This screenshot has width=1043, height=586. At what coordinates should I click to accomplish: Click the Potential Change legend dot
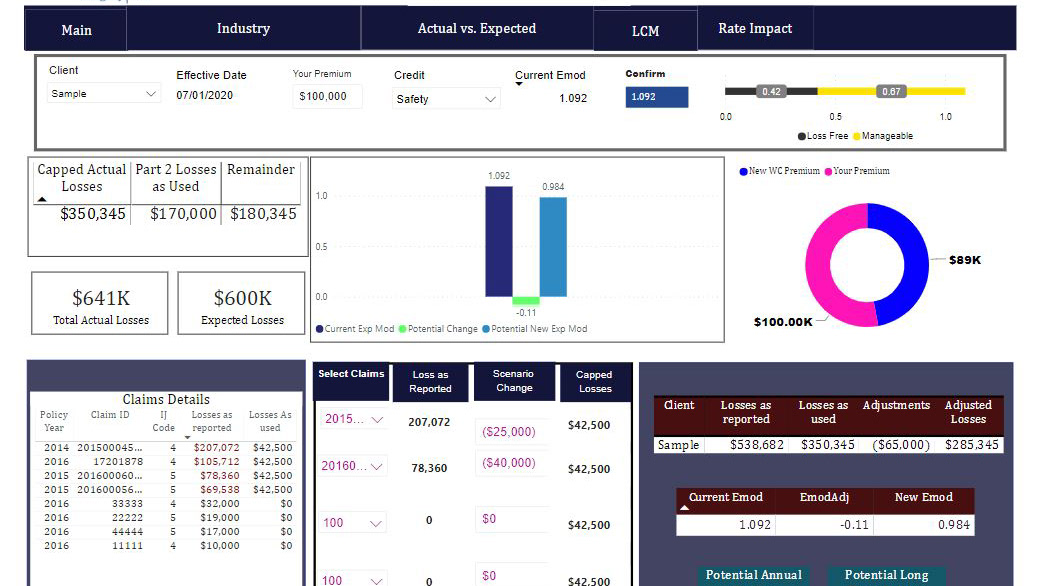[402, 329]
